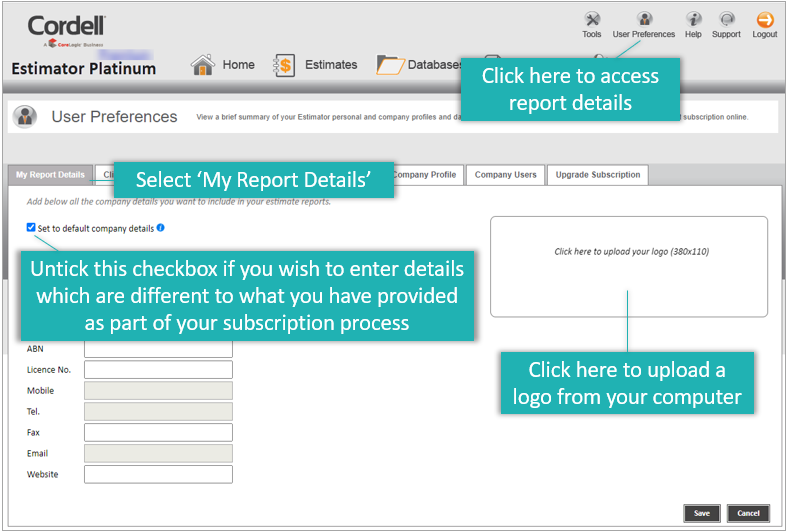Click the Home house icon
The width and height of the screenshot is (788, 532).
point(203,65)
